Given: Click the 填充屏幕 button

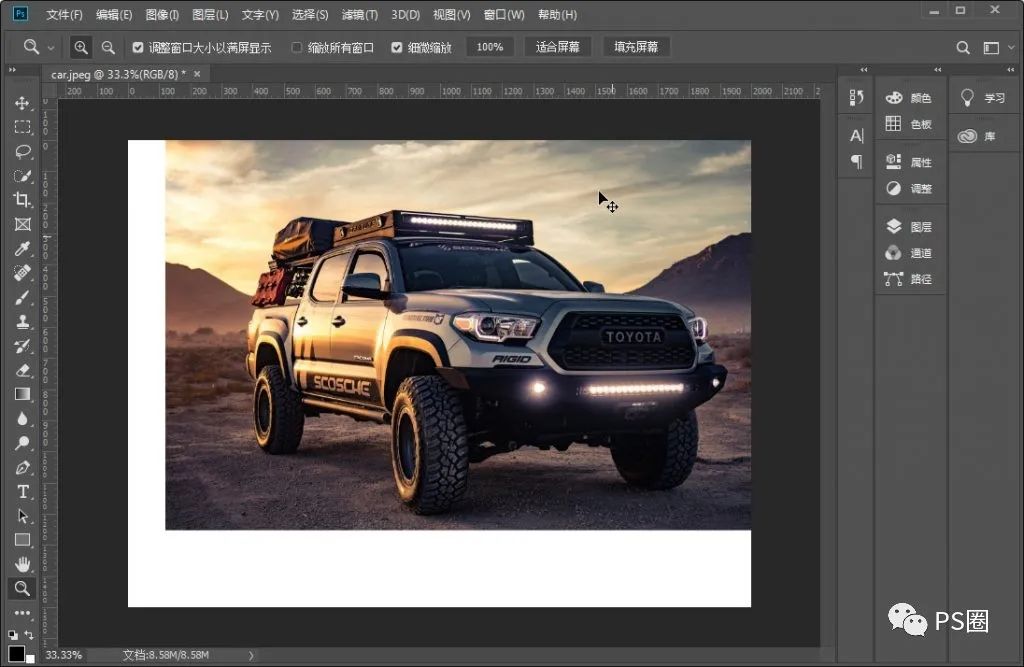Looking at the screenshot, I should pos(636,47).
